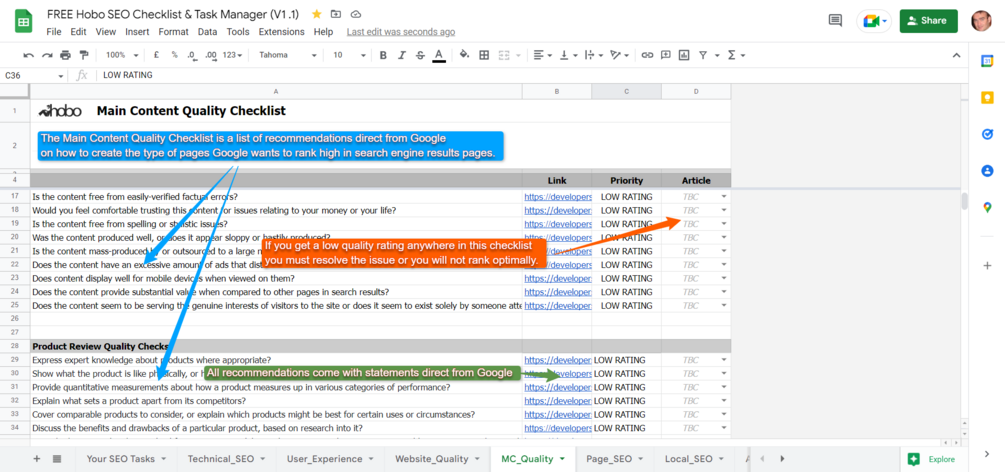Click the insert link icon
1005x472 pixels.
647,55
